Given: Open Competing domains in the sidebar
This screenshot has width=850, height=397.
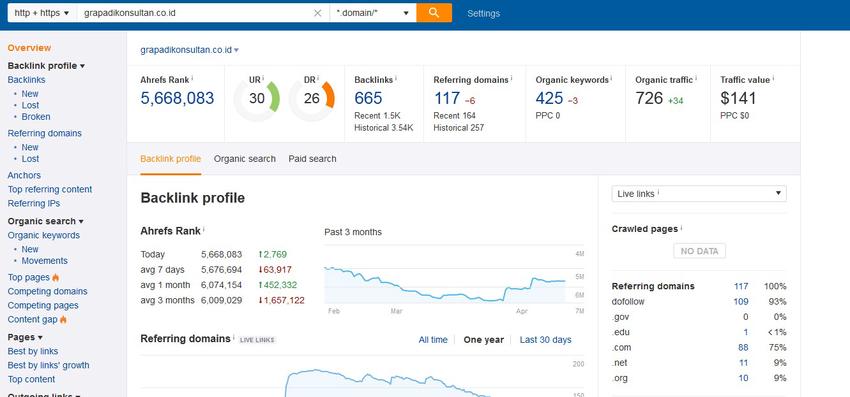Looking at the screenshot, I should pos(47,291).
